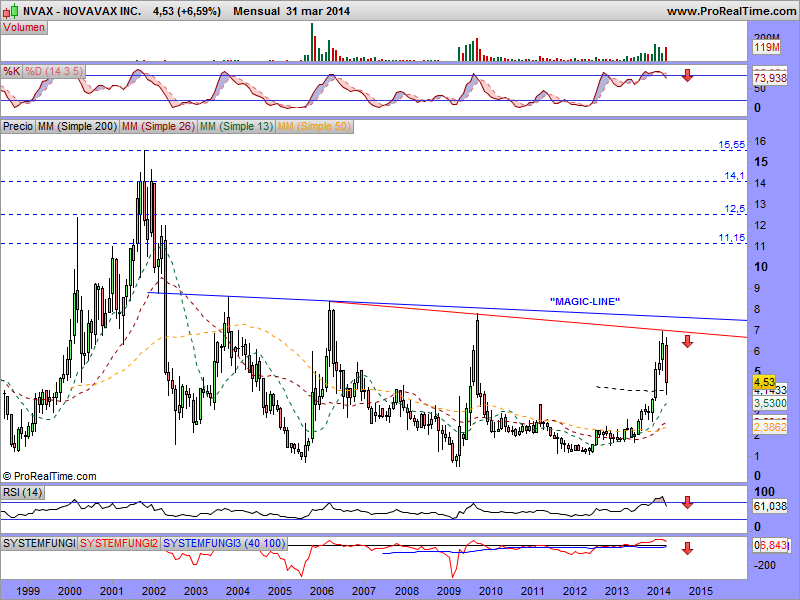Click the Mensual timeframe label
The height and width of the screenshot is (600, 800).
pyautogui.click(x=257, y=11)
